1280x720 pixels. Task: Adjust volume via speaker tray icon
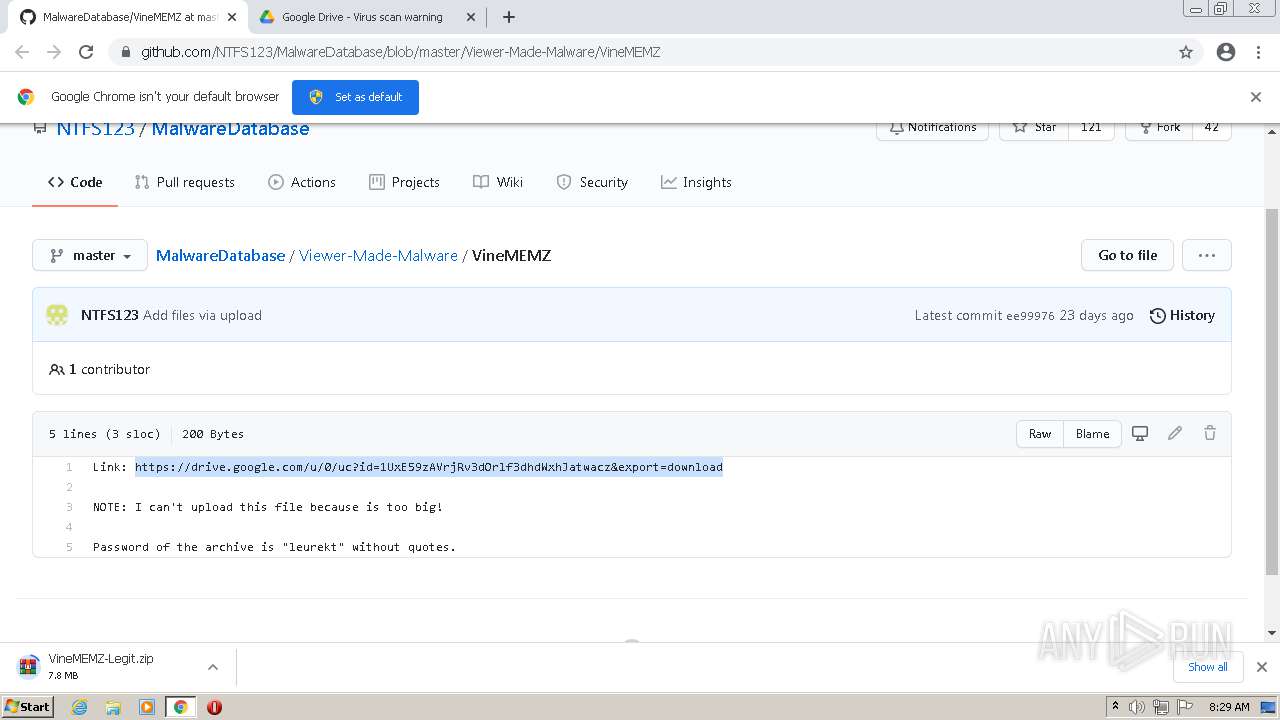click(x=1137, y=707)
